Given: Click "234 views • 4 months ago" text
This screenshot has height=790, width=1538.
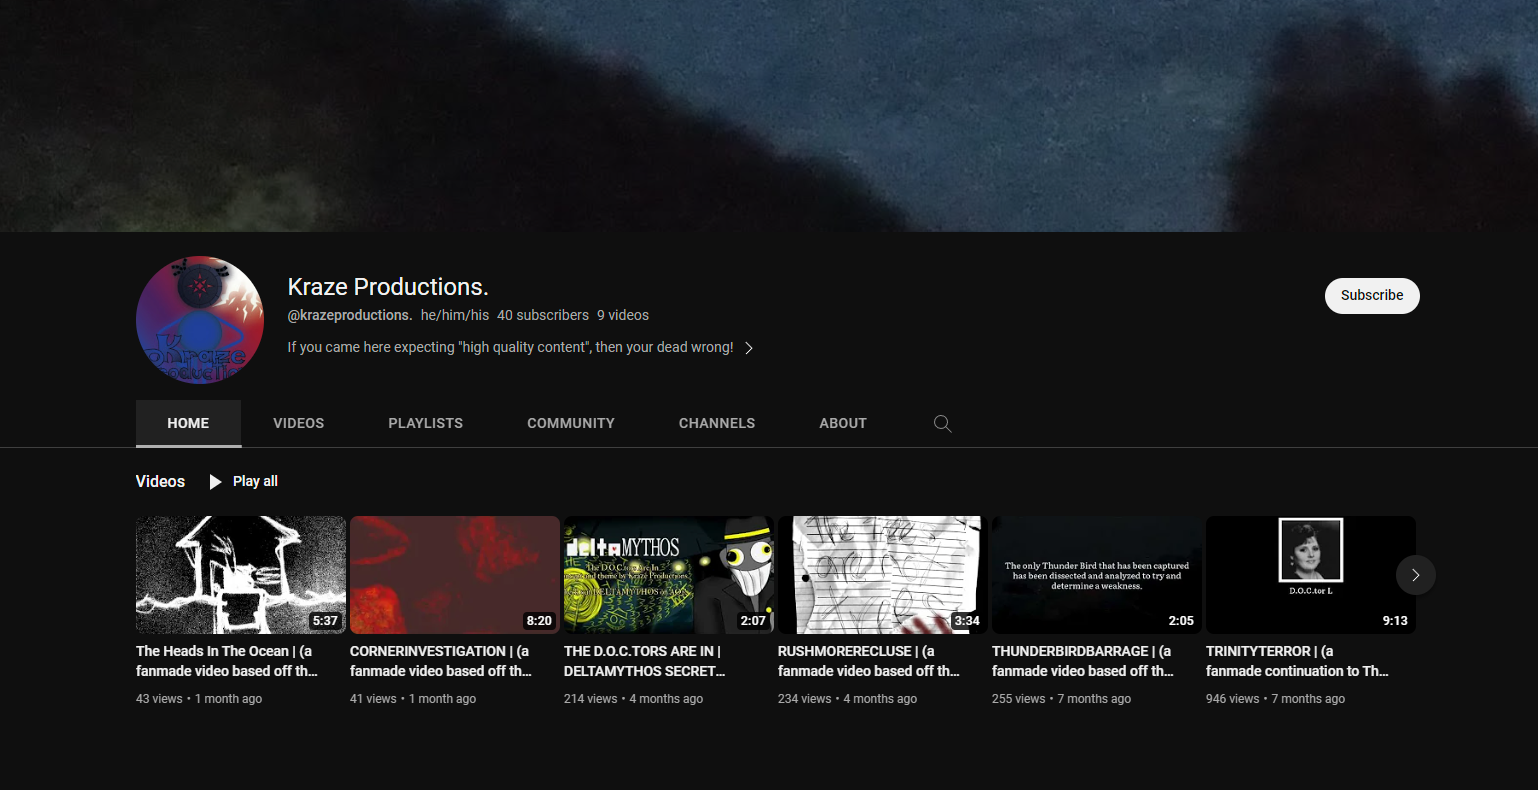Looking at the screenshot, I should [x=848, y=699].
